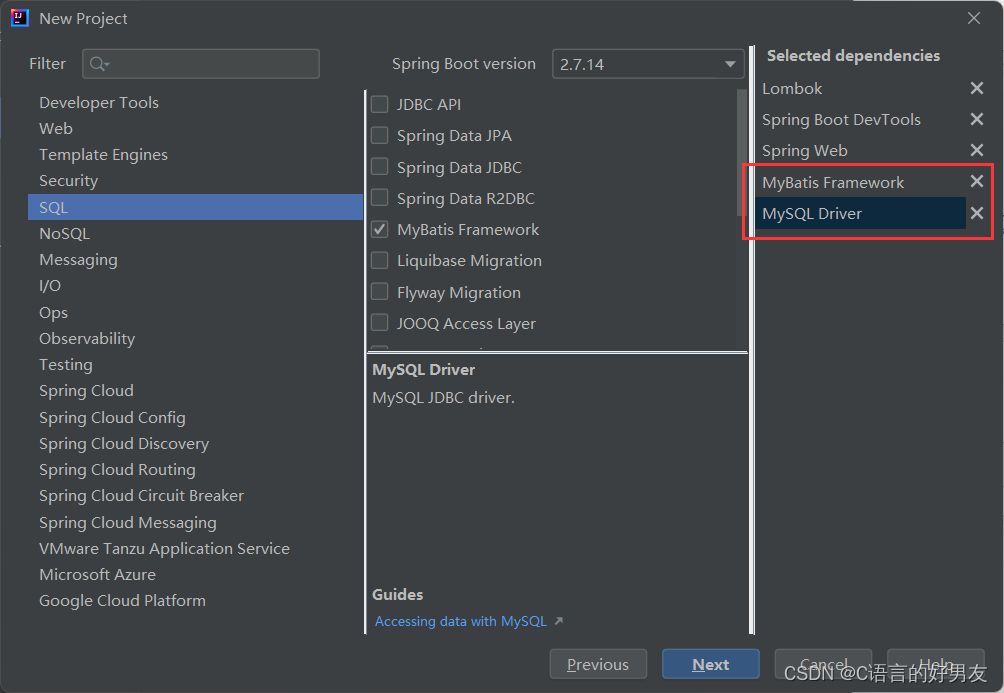
Task: Close the New Project dialog
Action: click(x=974, y=18)
